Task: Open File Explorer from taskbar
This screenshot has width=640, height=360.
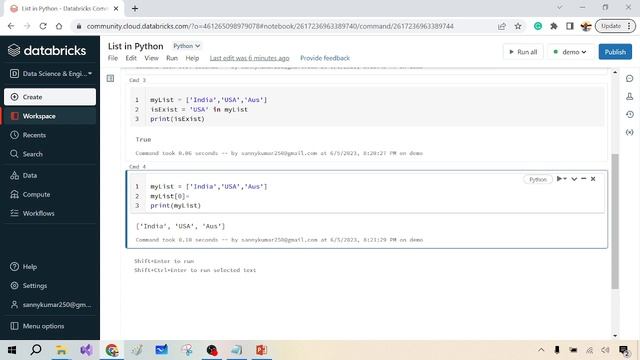Action: tap(61, 350)
